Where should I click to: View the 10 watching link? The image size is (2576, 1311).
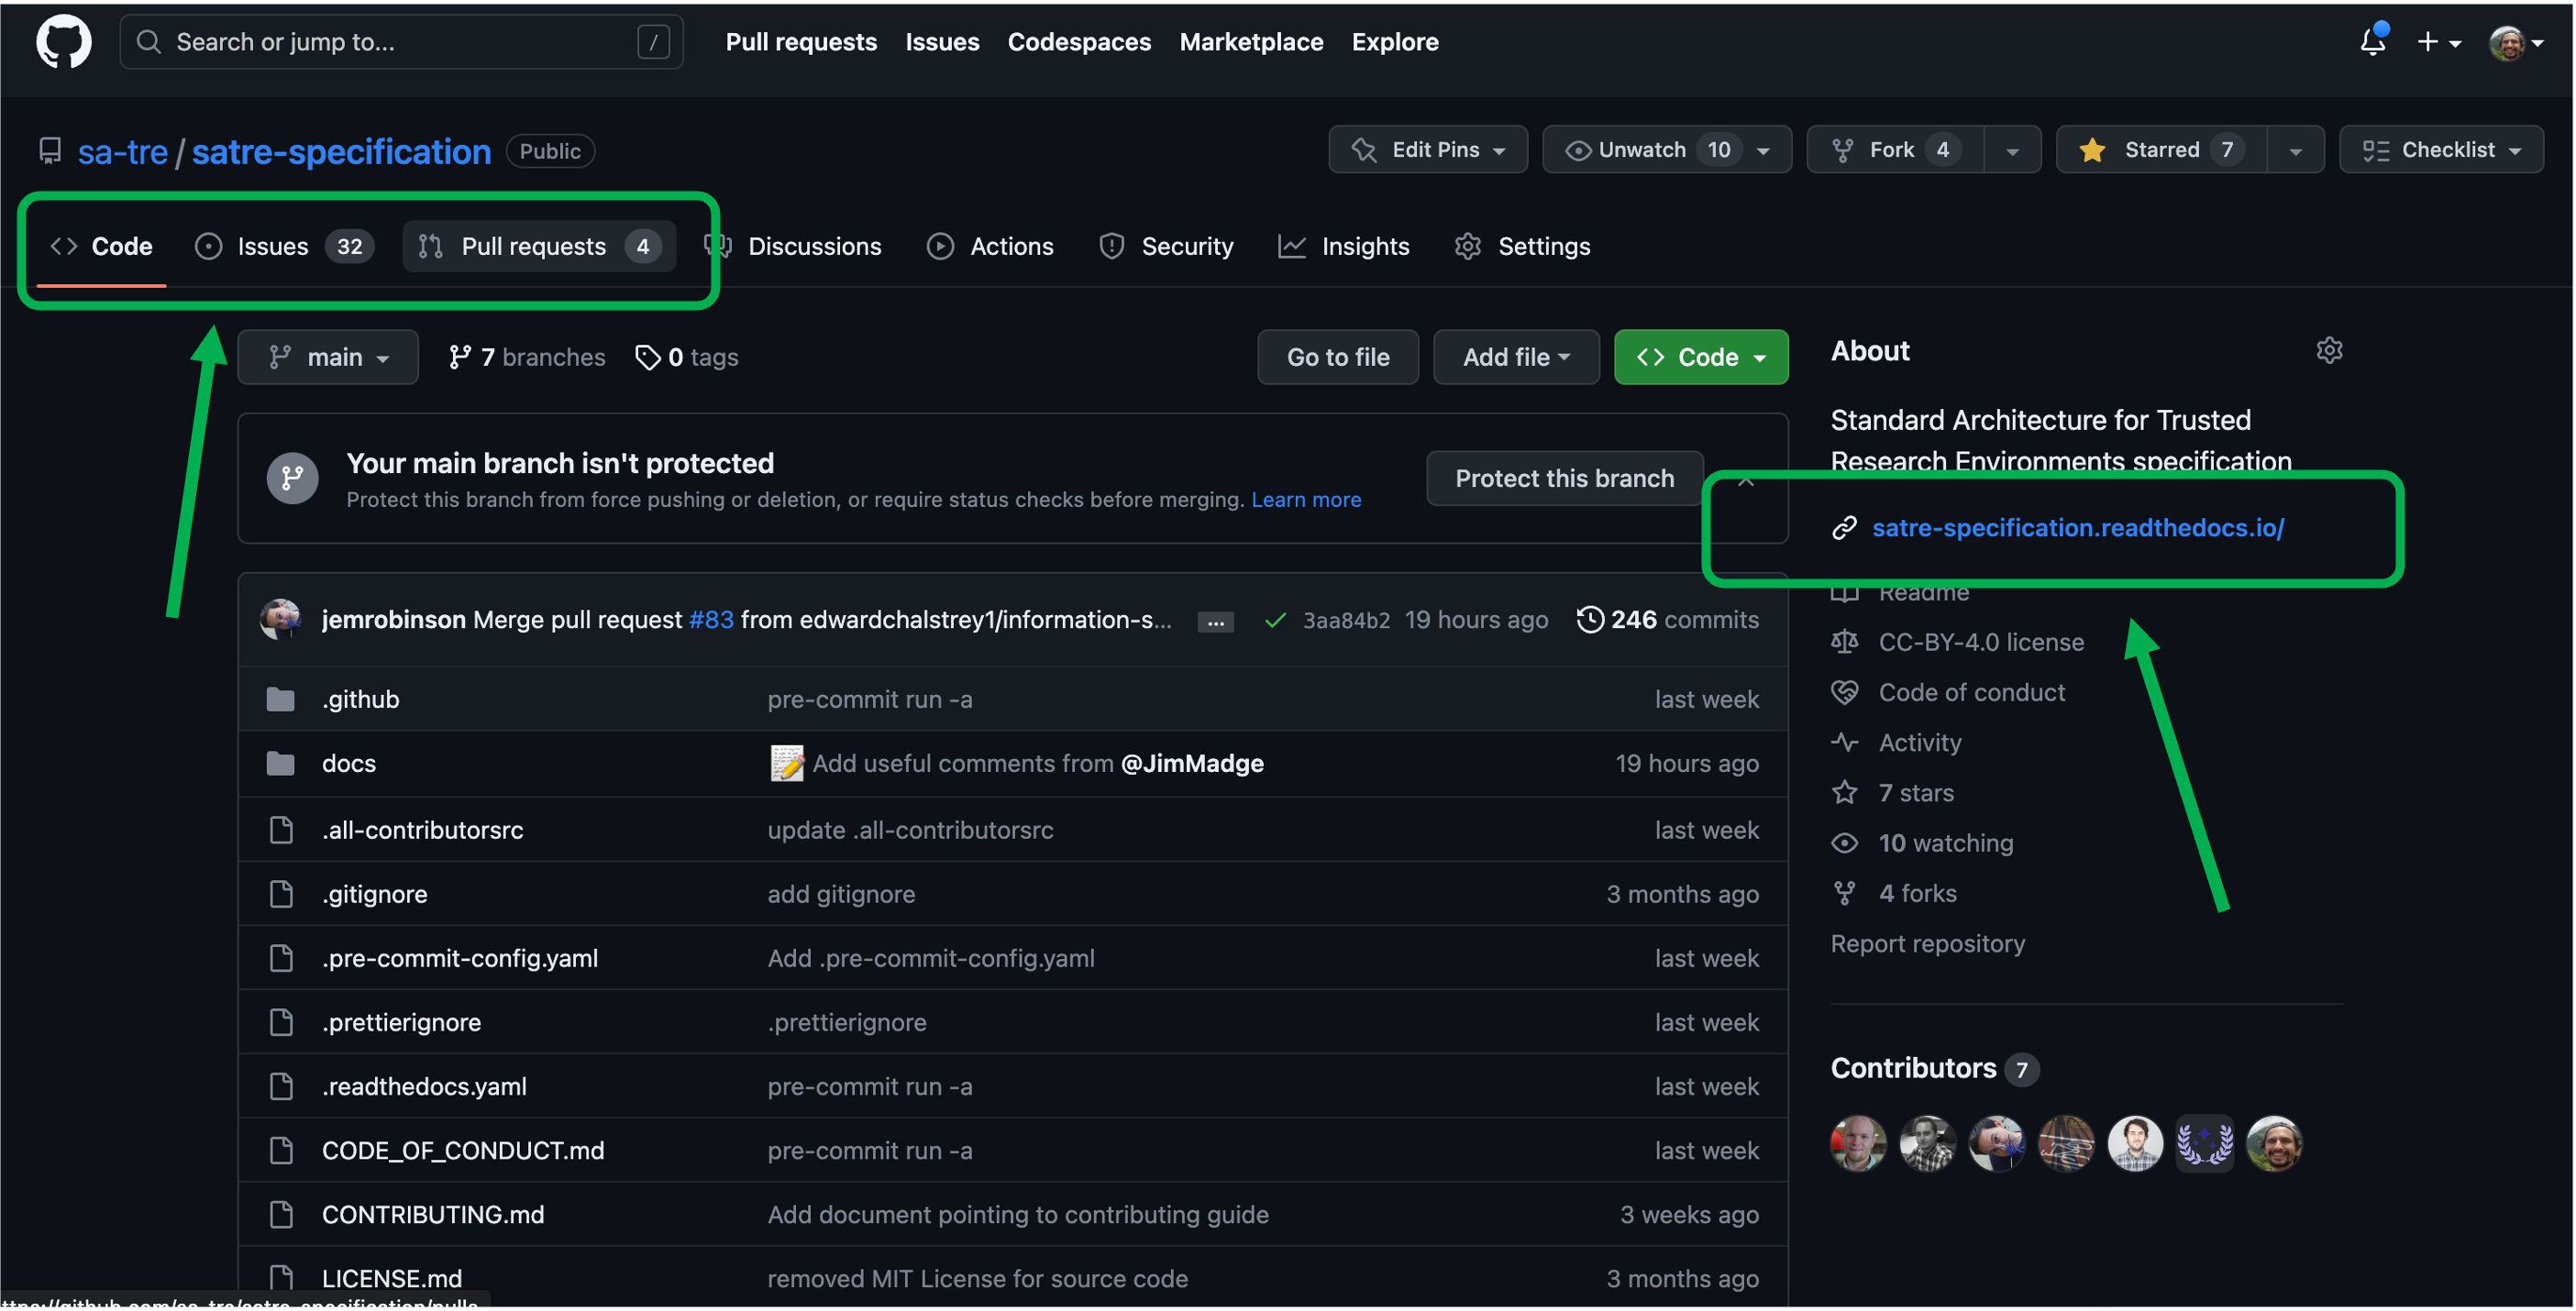(1945, 842)
